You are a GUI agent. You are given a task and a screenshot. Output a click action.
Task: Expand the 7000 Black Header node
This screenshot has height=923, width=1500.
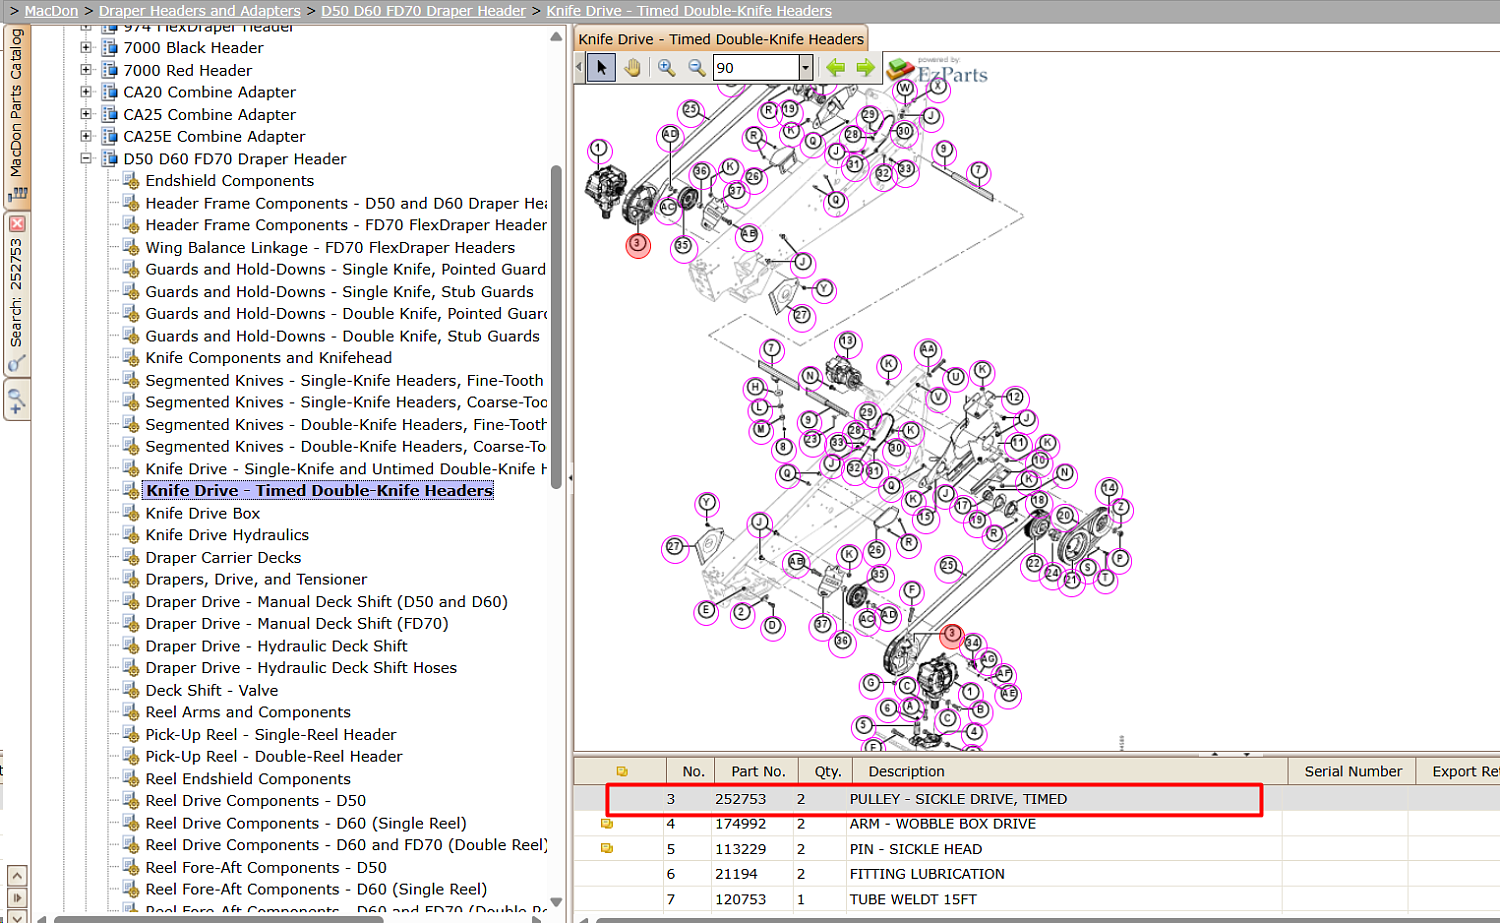[x=86, y=47]
